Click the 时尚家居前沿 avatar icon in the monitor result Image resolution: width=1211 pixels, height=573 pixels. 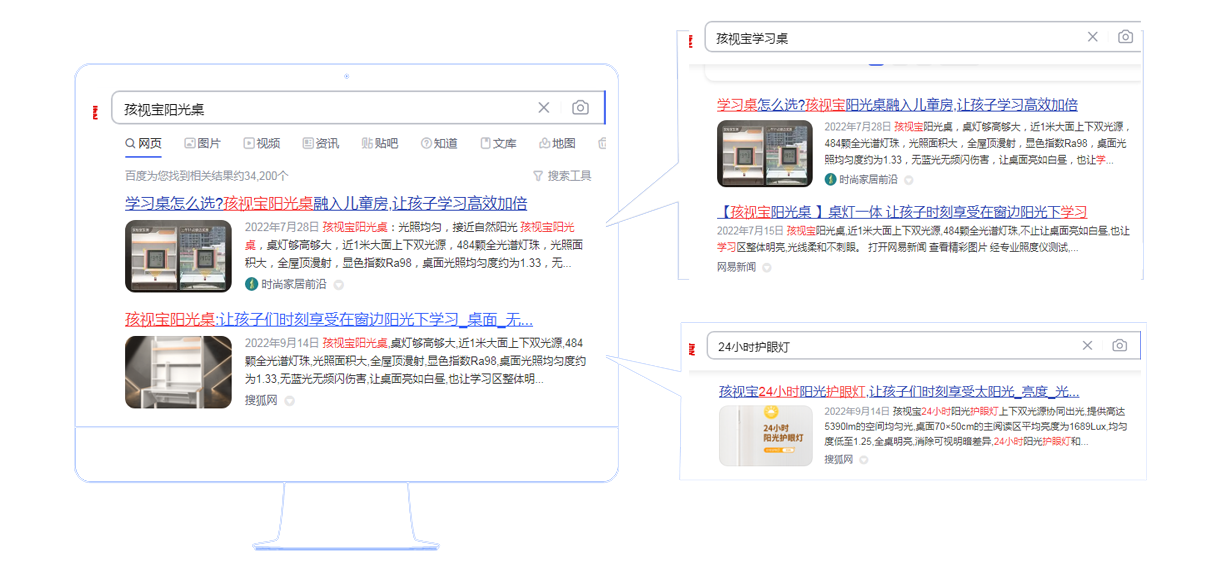(x=251, y=284)
